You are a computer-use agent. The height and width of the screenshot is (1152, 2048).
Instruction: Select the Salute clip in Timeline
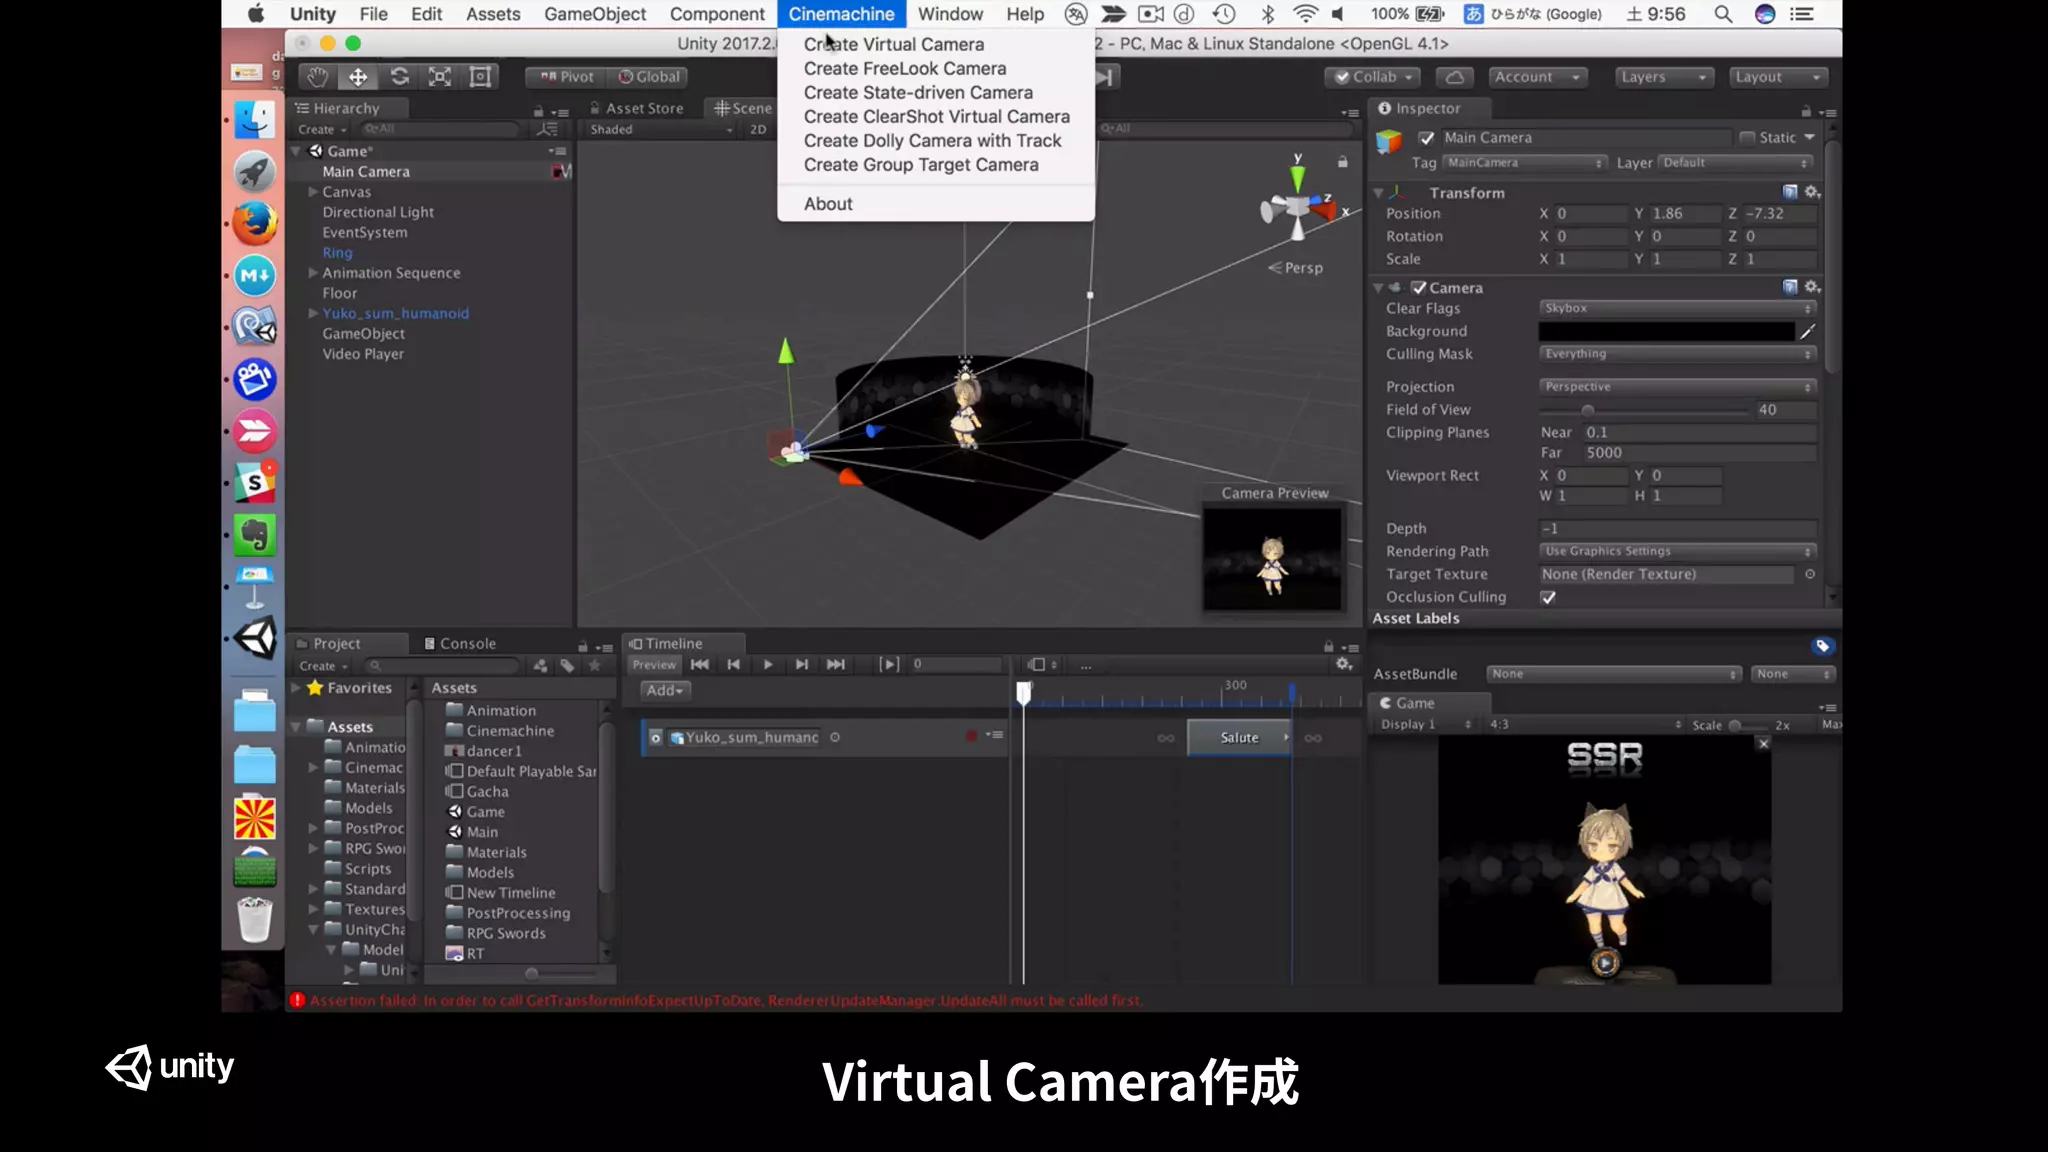pyautogui.click(x=1239, y=738)
